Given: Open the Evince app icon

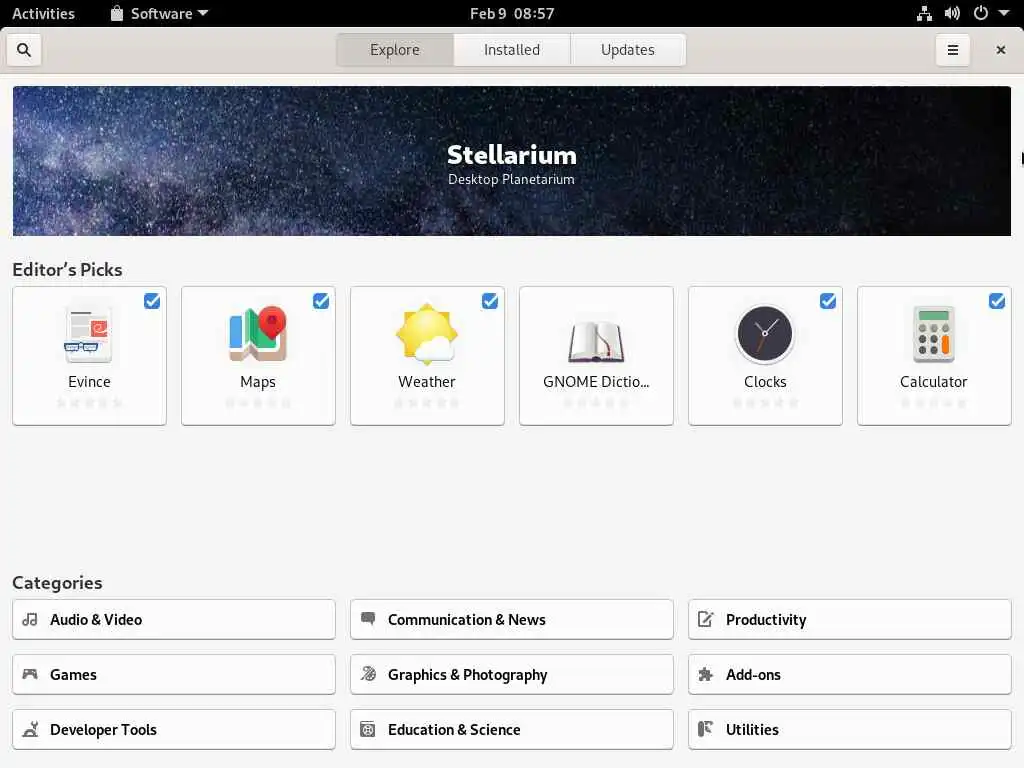Looking at the screenshot, I should coord(89,334).
